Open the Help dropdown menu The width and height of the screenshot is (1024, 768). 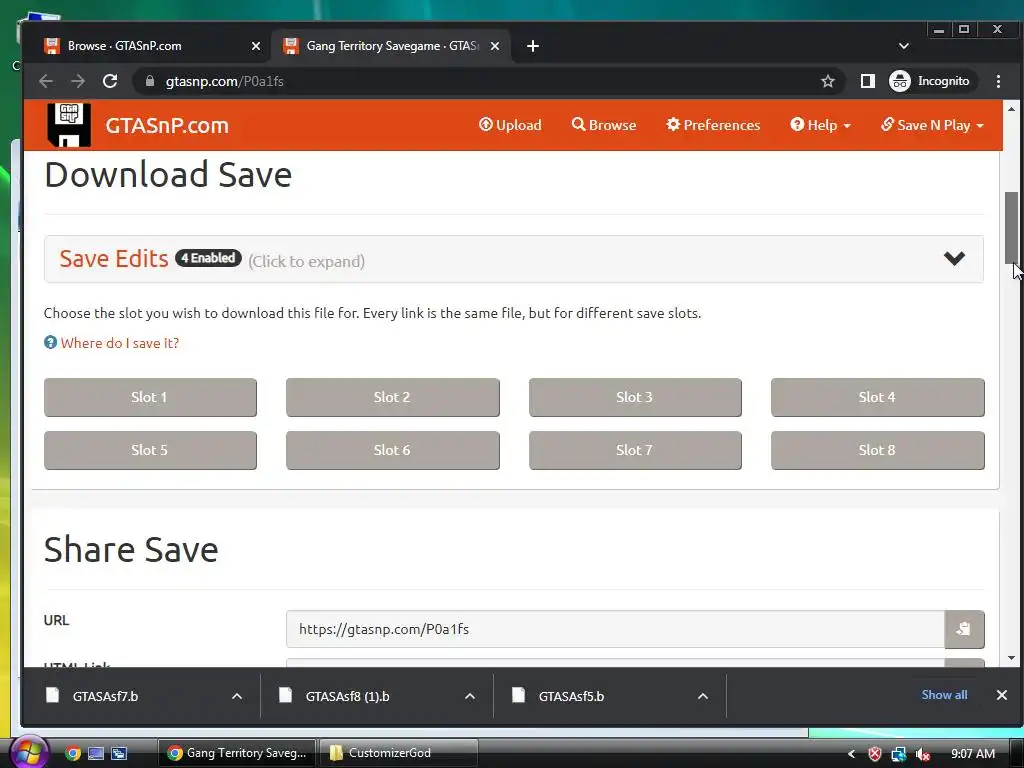click(820, 125)
